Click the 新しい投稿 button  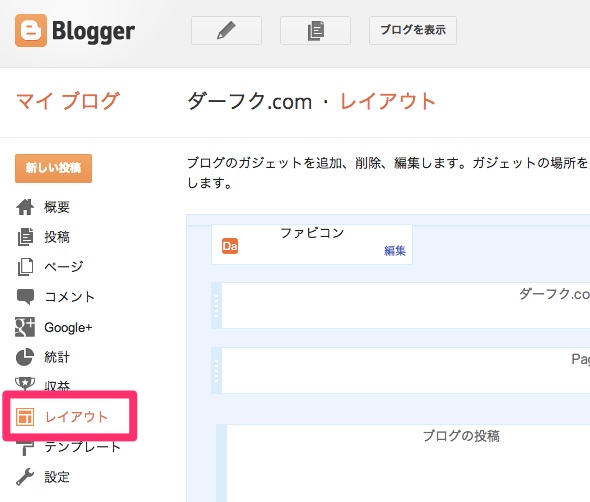[53, 168]
